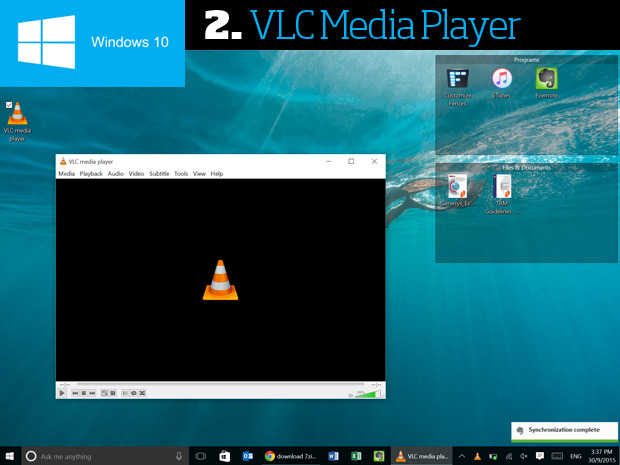Click the VLC cone in system tray

477,456
